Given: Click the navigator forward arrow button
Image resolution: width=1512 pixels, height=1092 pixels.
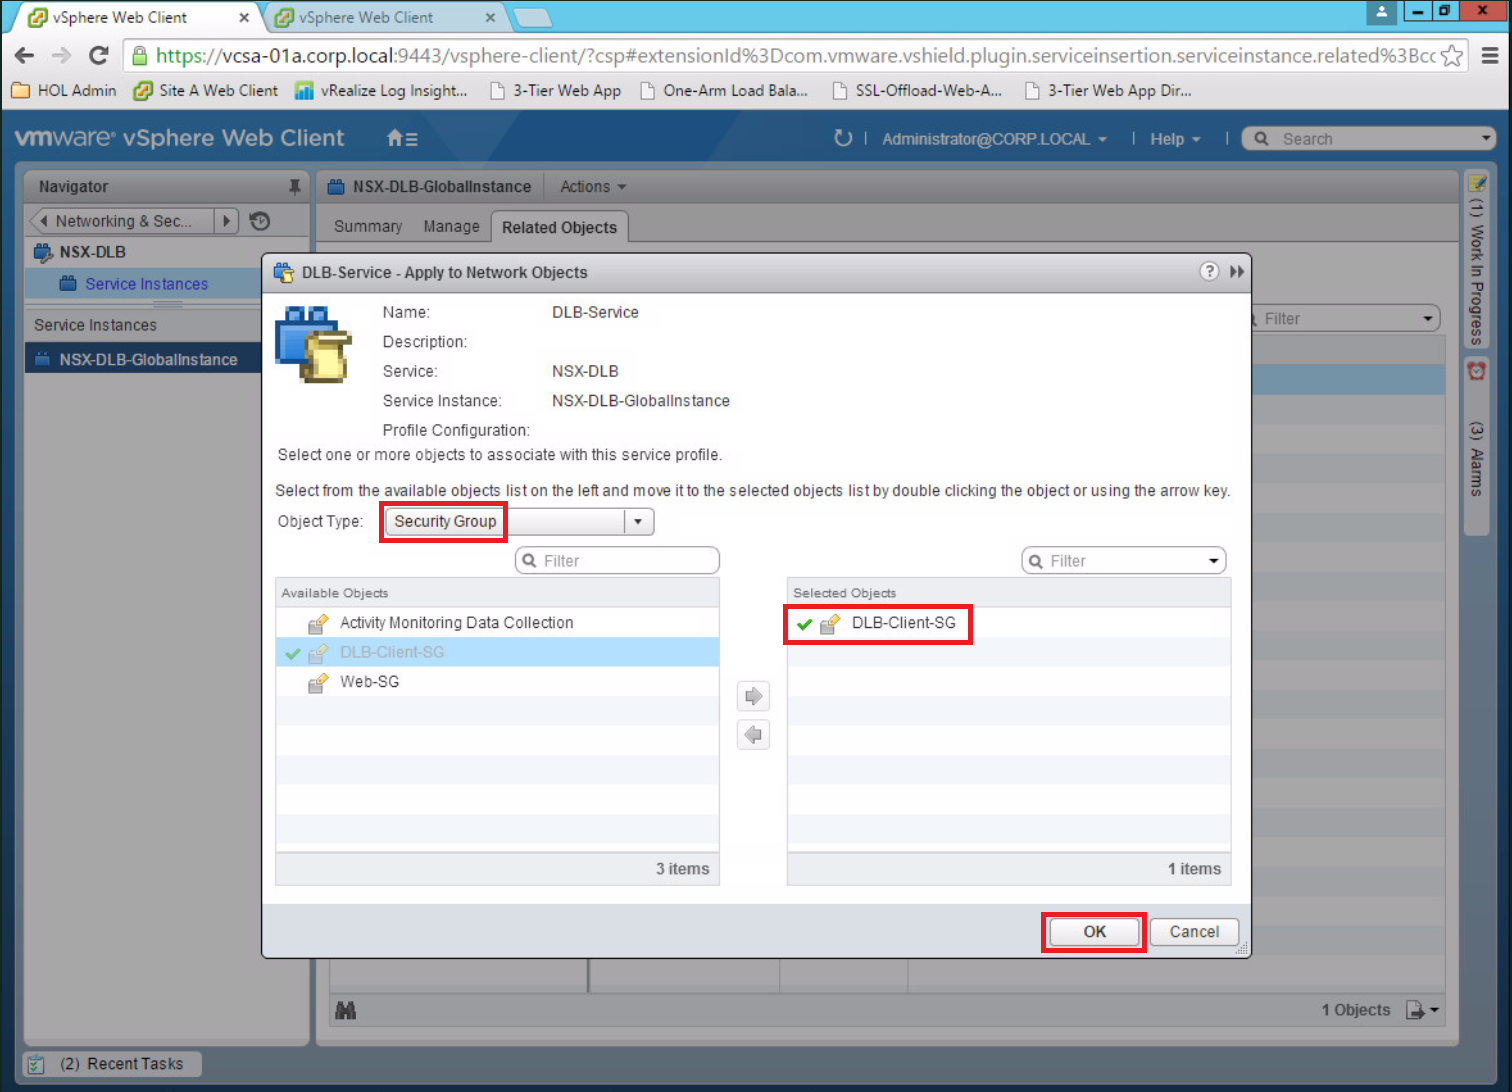Looking at the screenshot, I should [x=227, y=221].
